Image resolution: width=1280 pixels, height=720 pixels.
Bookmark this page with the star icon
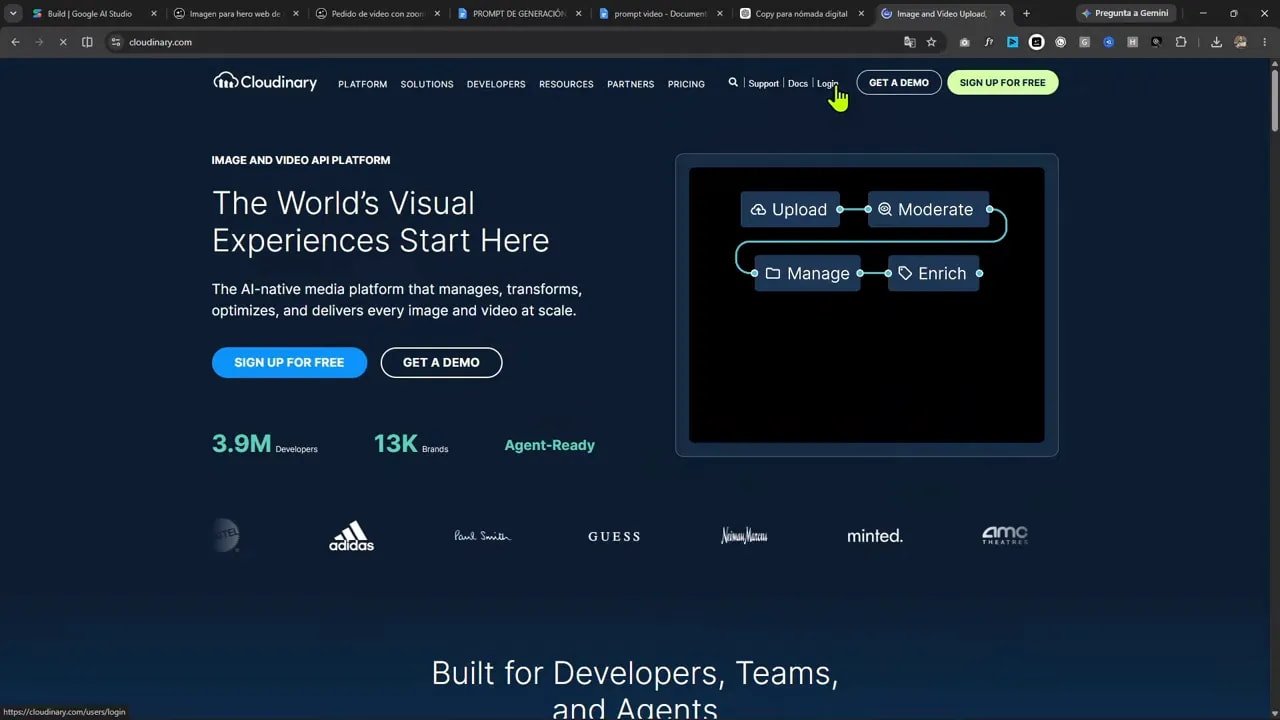click(x=931, y=42)
